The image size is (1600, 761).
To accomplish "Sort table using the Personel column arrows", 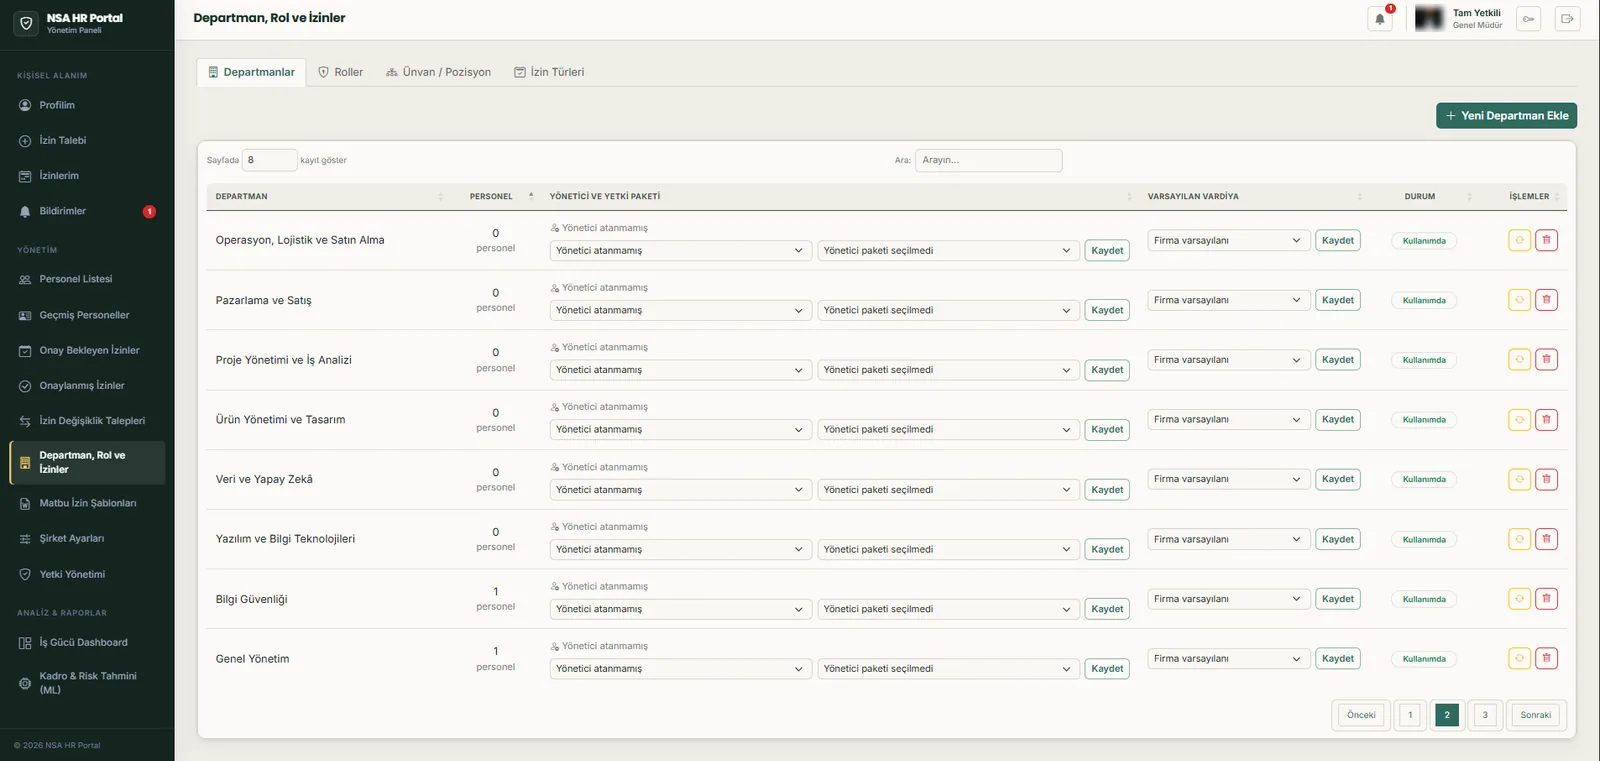I will pyautogui.click(x=531, y=197).
